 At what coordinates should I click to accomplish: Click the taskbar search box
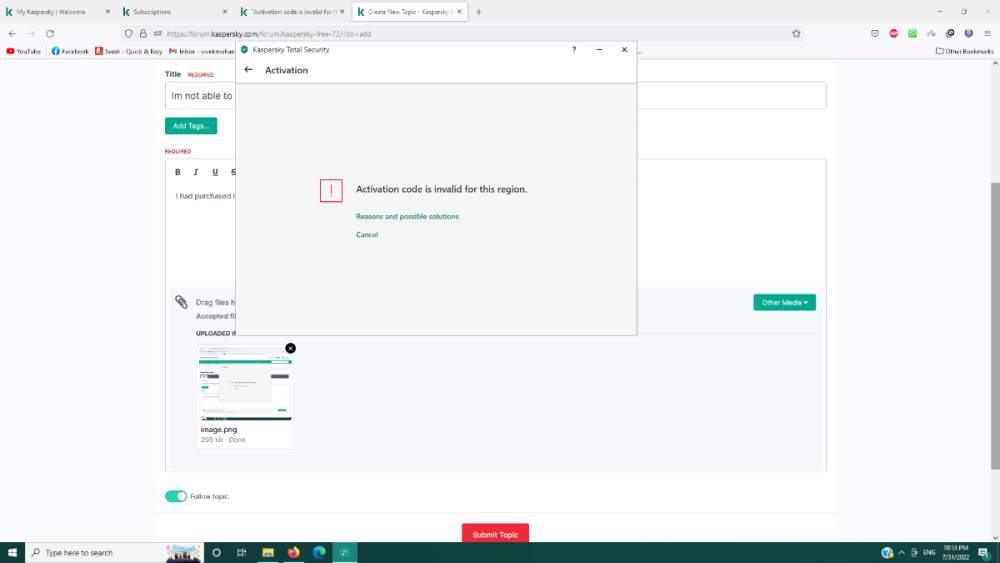(115, 553)
